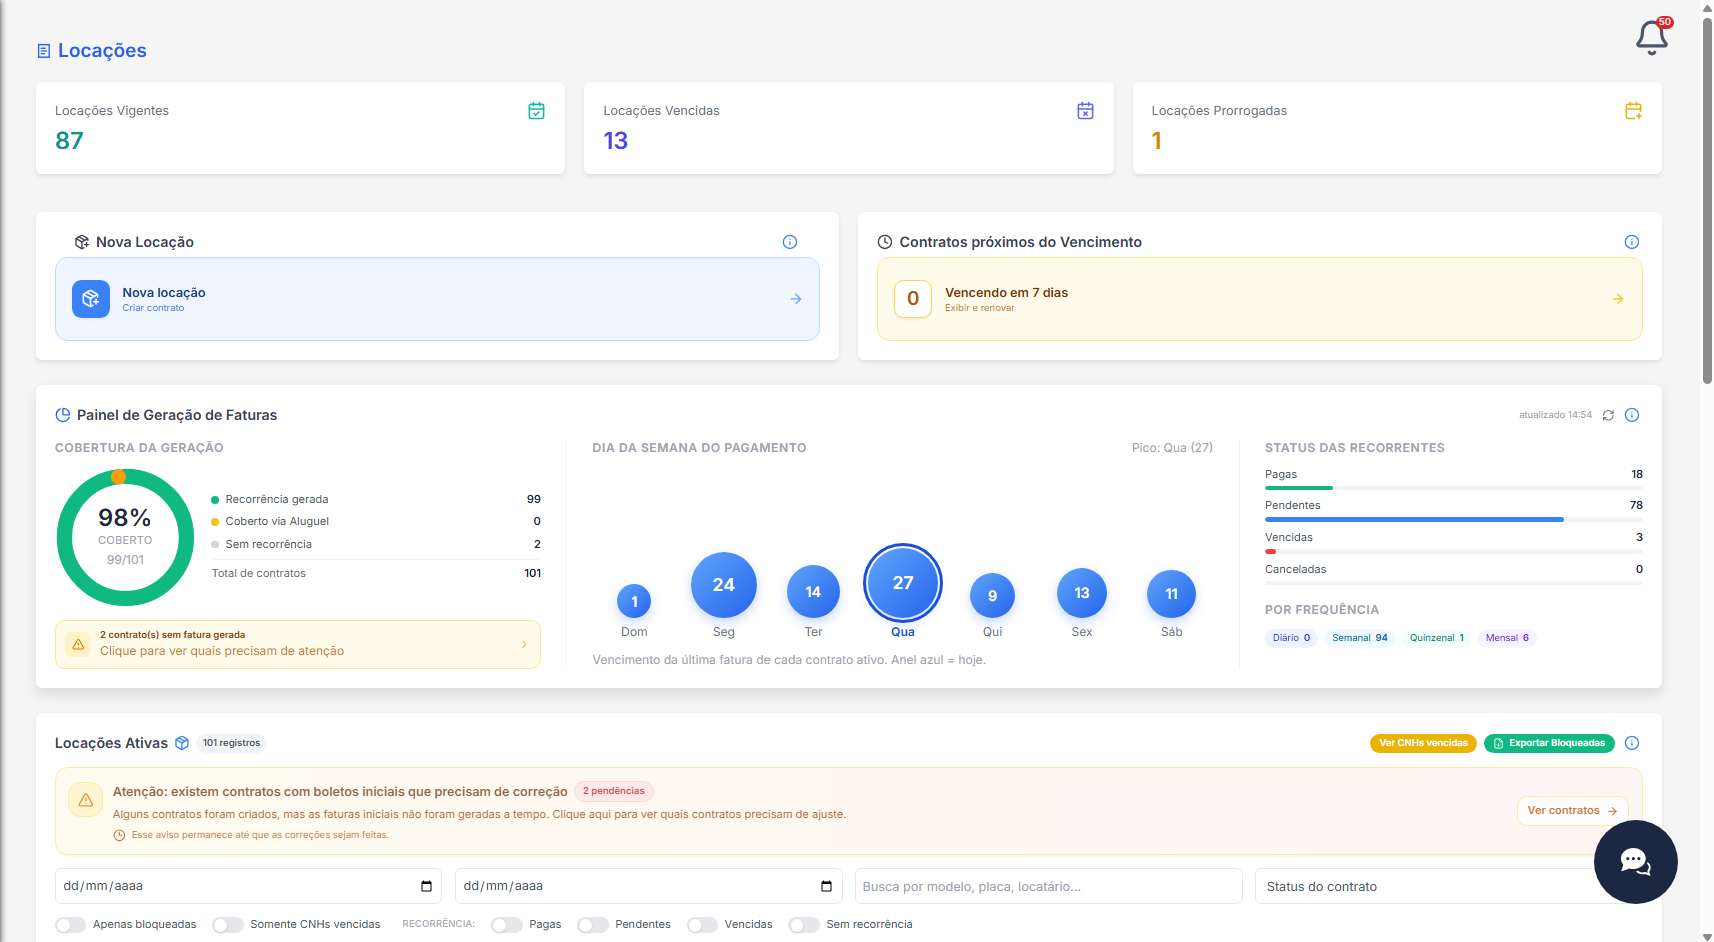Toggle the Pagas recurrence filter
This screenshot has width=1714, height=942.
507,925
